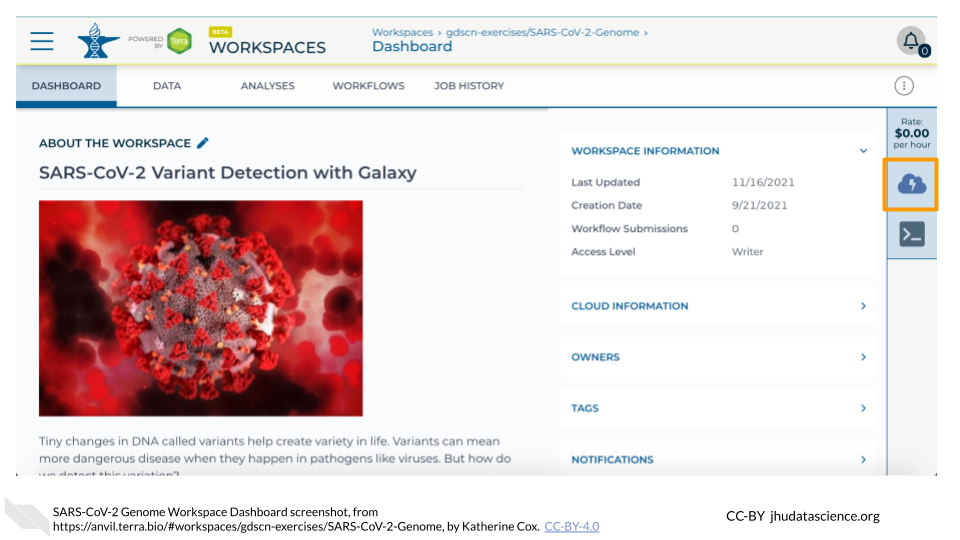Open the notifications bell icon

click(911, 41)
